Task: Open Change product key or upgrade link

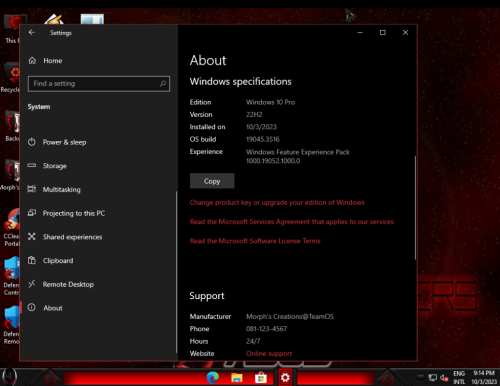Action: click(277, 203)
